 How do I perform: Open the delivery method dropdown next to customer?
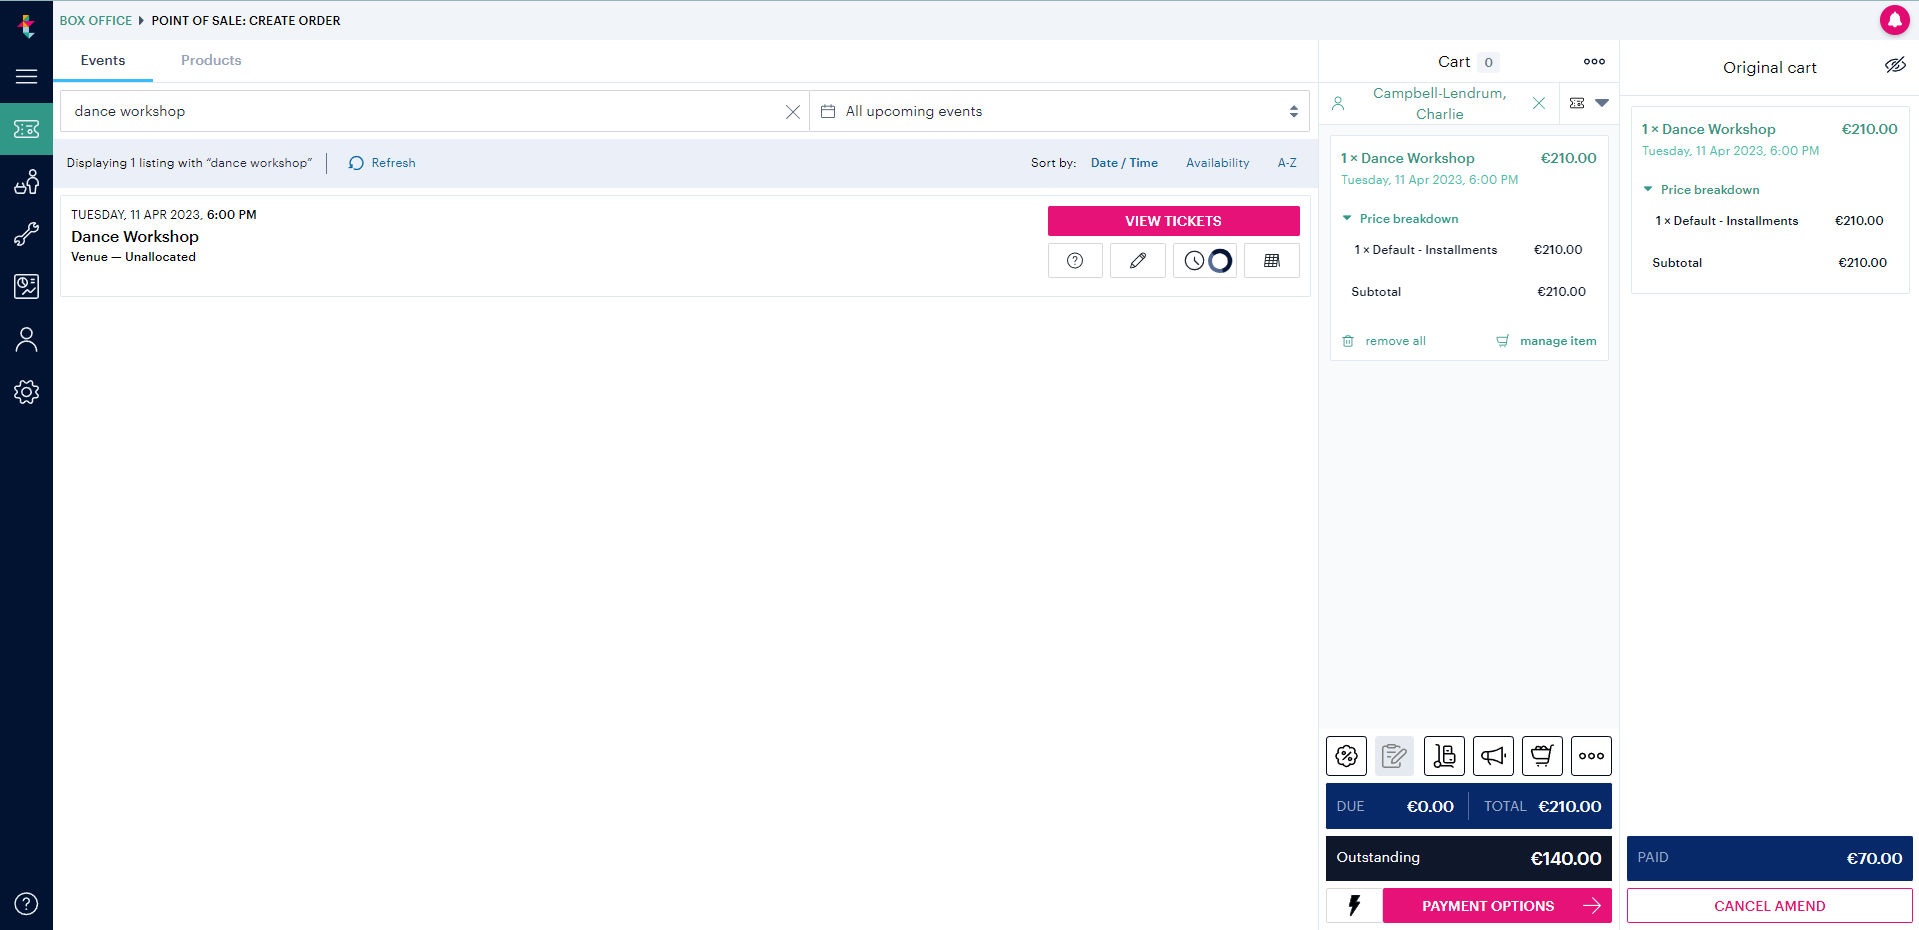coord(1589,103)
